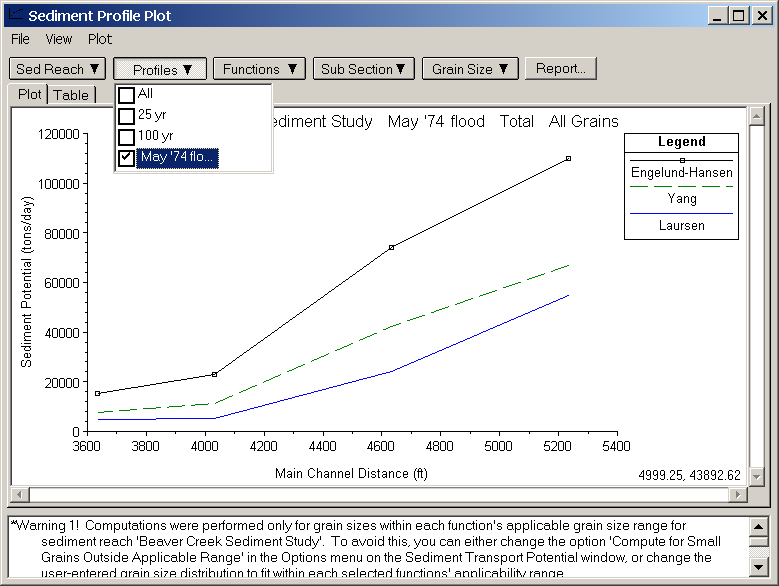Screen dimensions: 779x586
Task: Uncheck the May '74 flood profile
Action: 127,157
